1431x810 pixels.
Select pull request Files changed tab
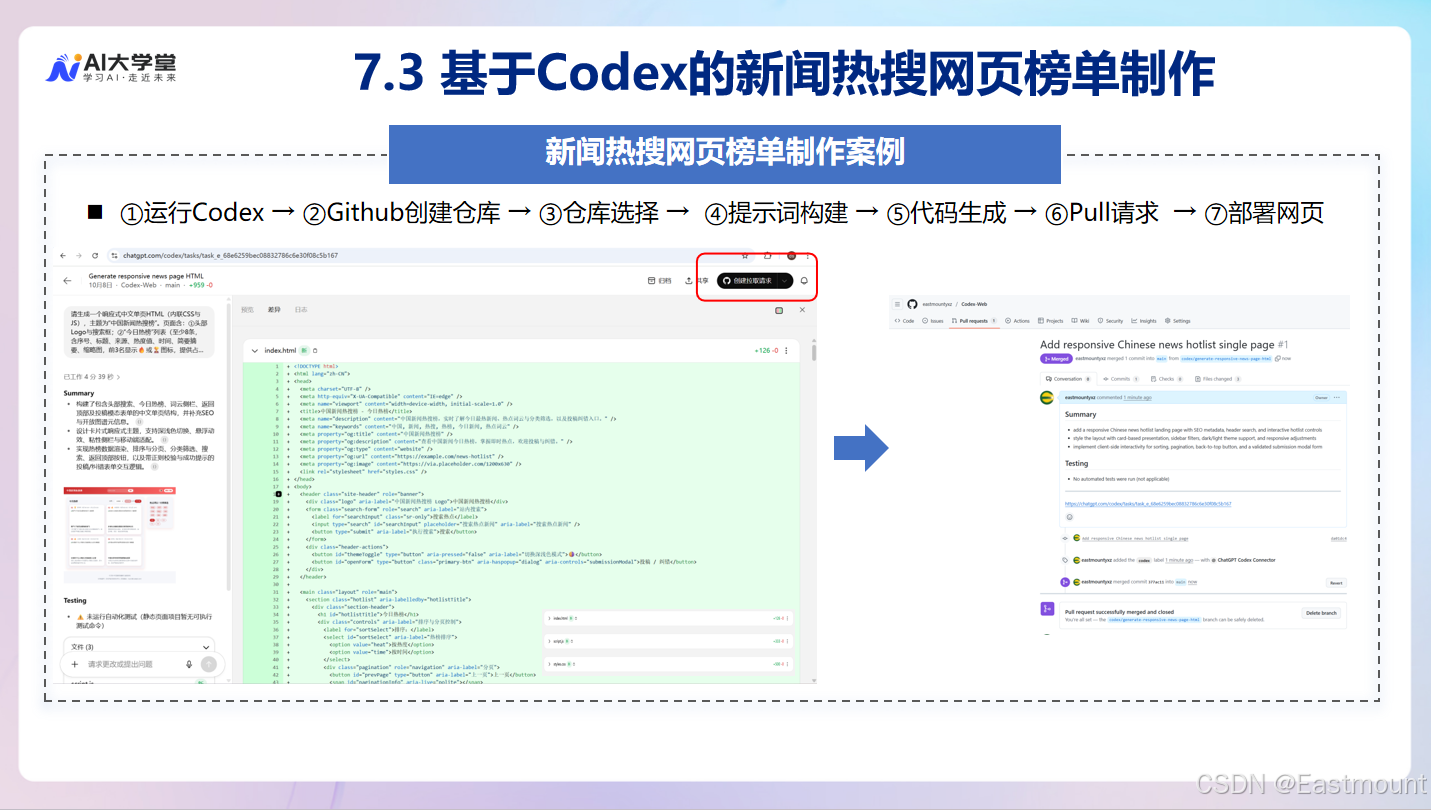click(1218, 379)
